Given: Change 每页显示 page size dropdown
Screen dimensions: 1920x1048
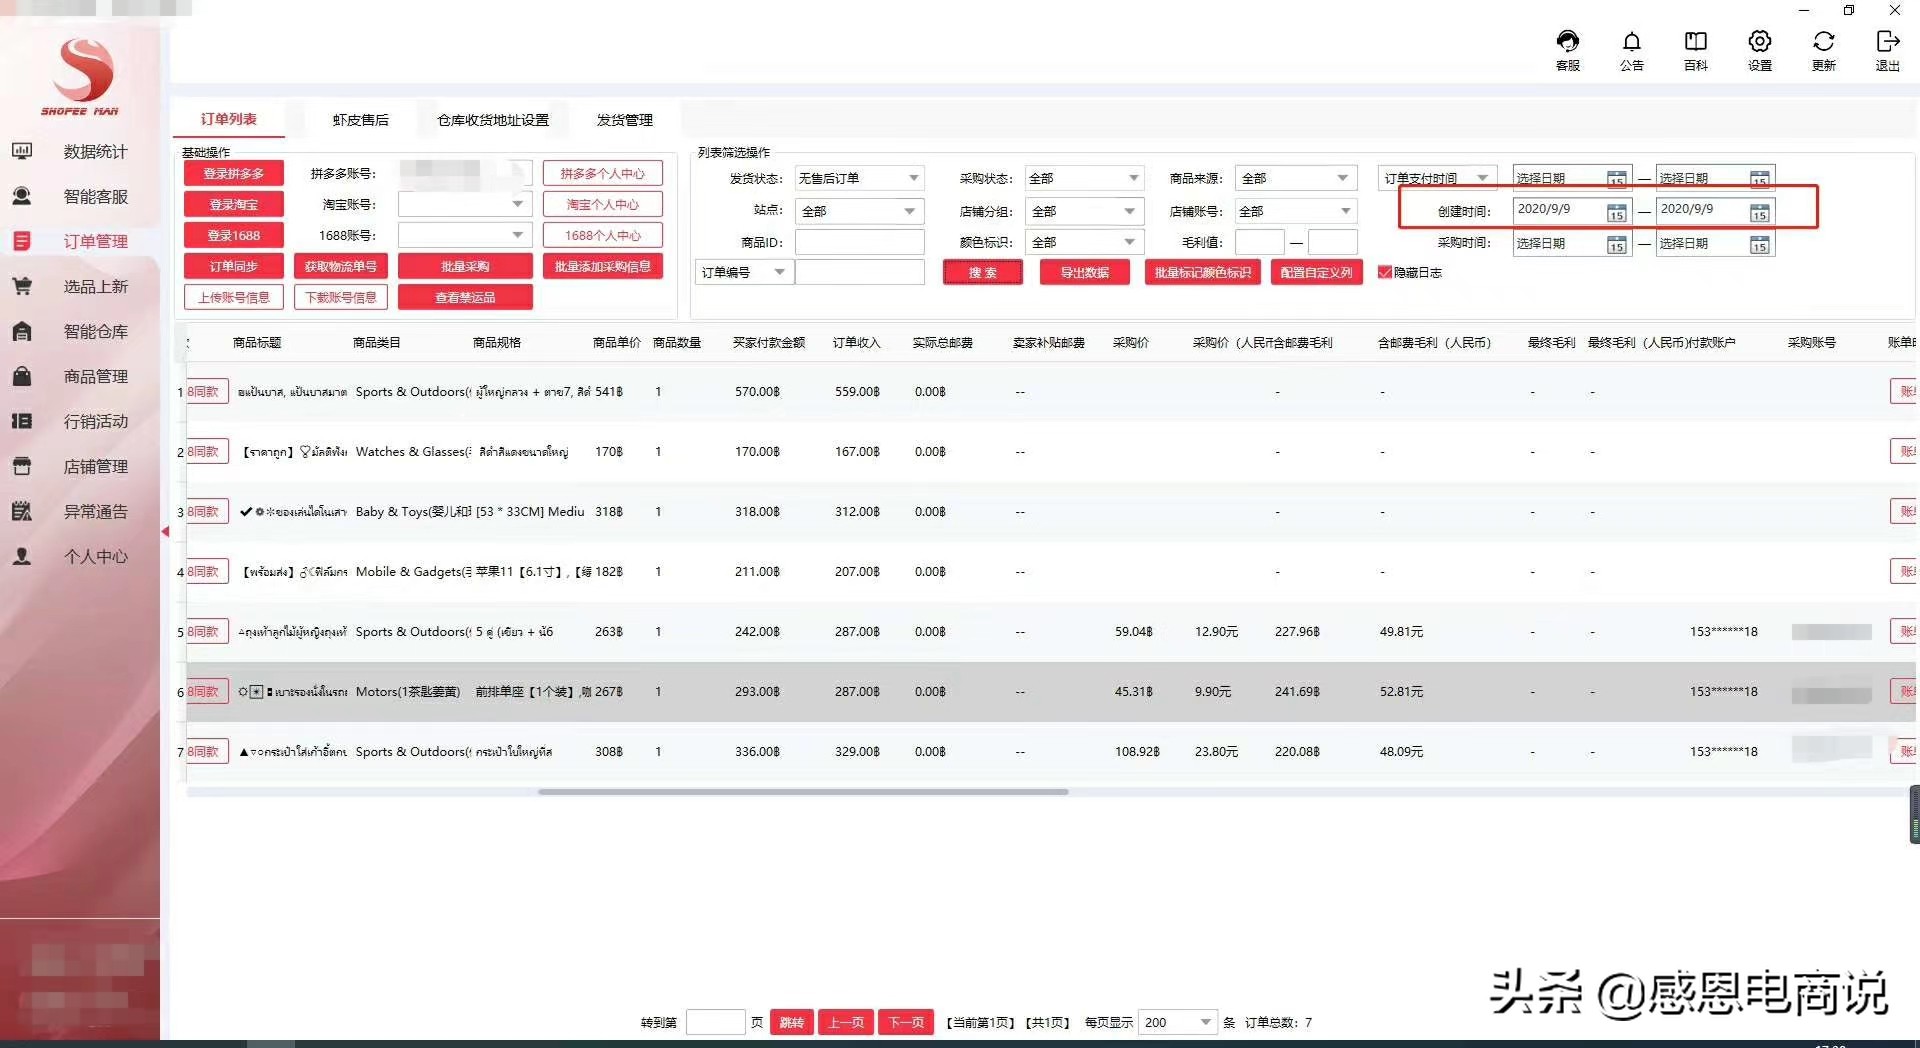Looking at the screenshot, I should [1178, 1022].
